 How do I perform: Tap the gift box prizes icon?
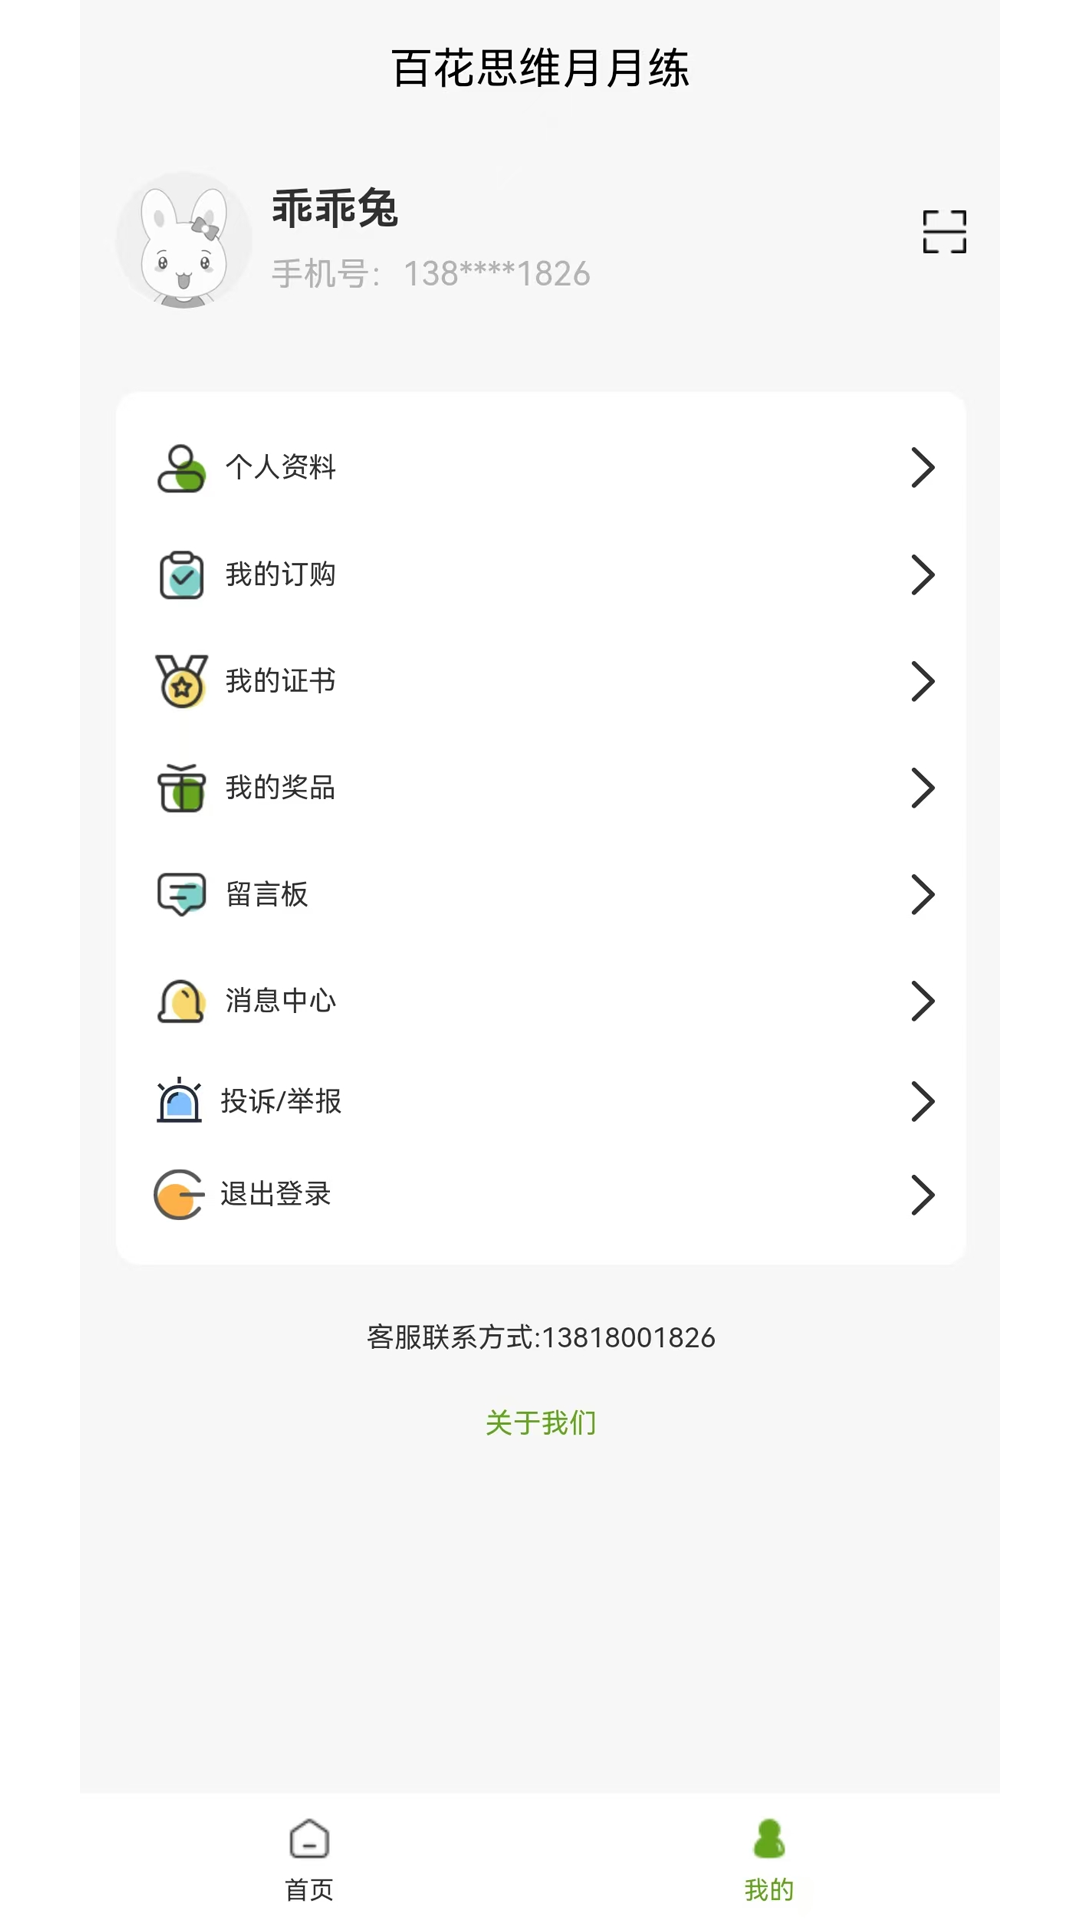(x=181, y=788)
